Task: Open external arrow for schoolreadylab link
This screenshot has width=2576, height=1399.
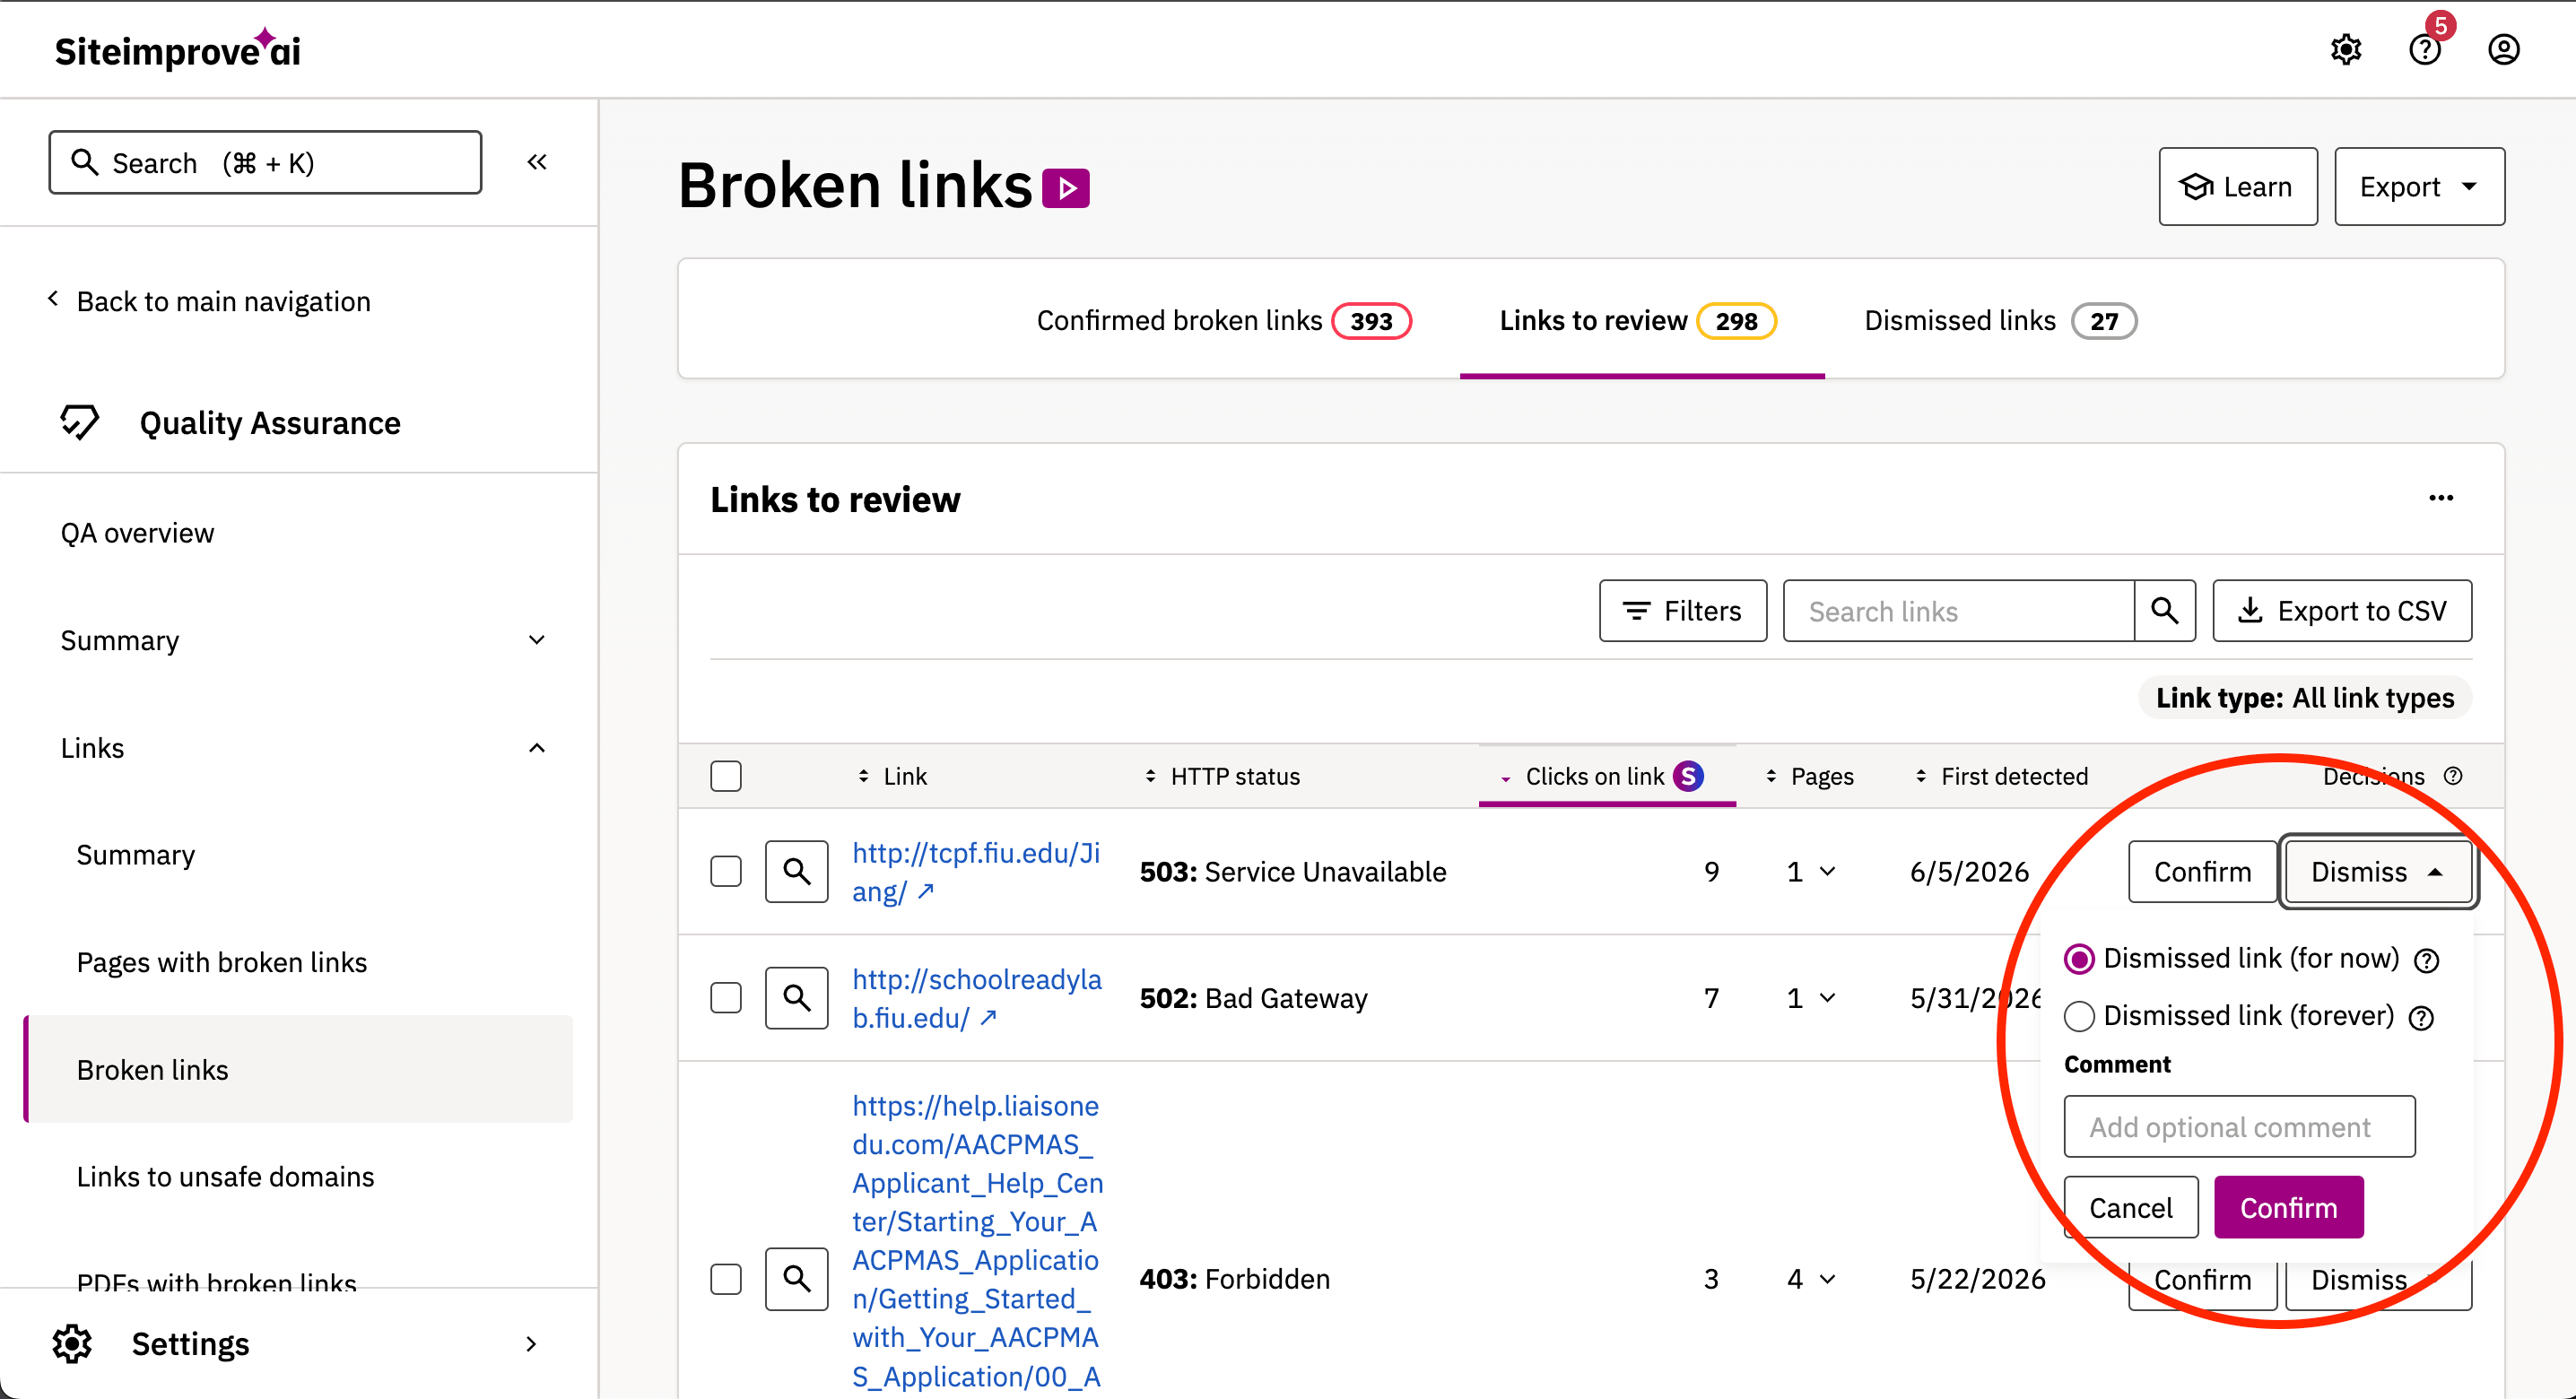Action: point(988,1017)
